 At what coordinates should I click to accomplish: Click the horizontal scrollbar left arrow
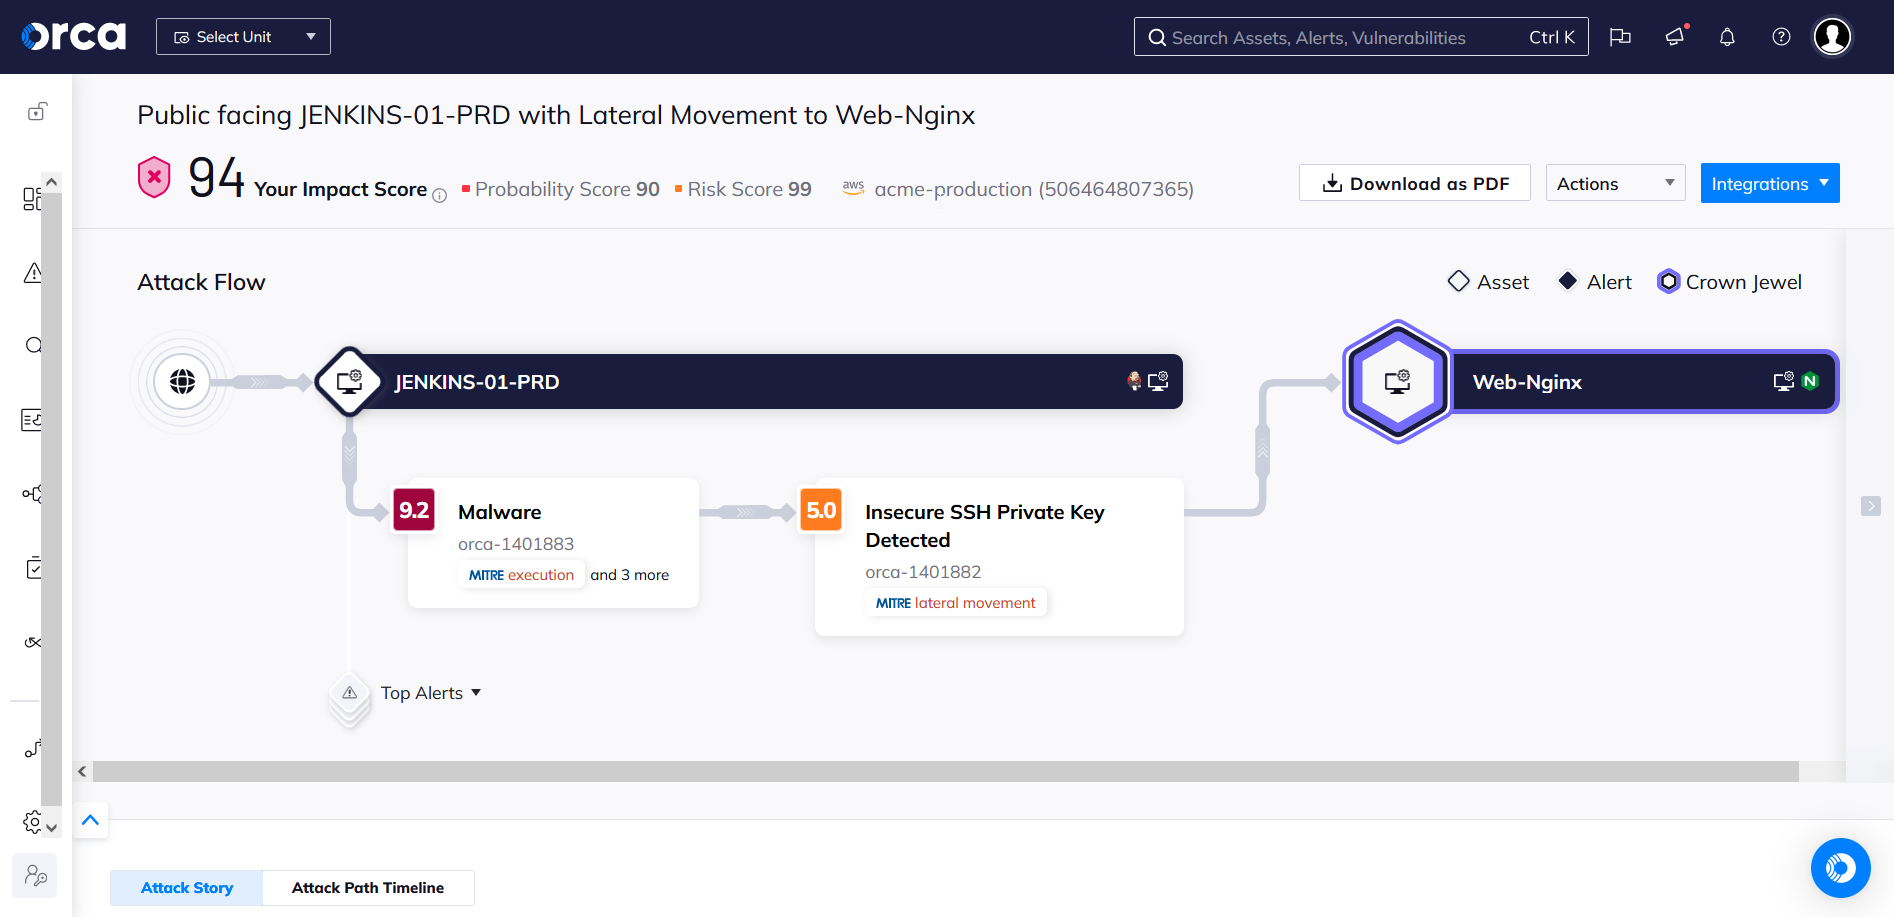coord(82,771)
